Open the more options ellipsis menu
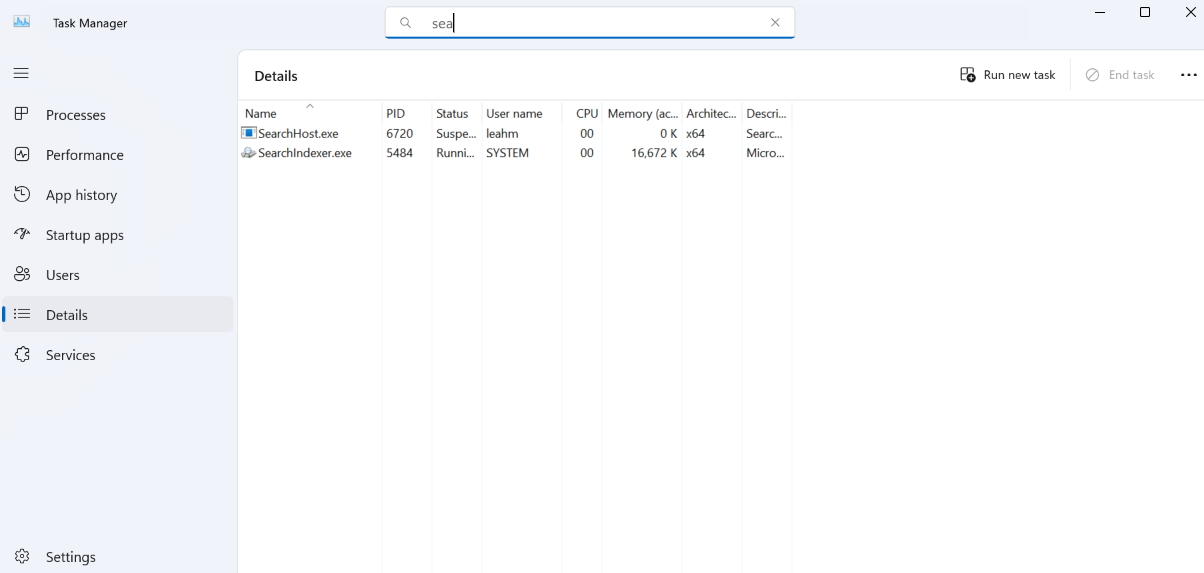This screenshot has width=1204, height=573. point(1188,75)
